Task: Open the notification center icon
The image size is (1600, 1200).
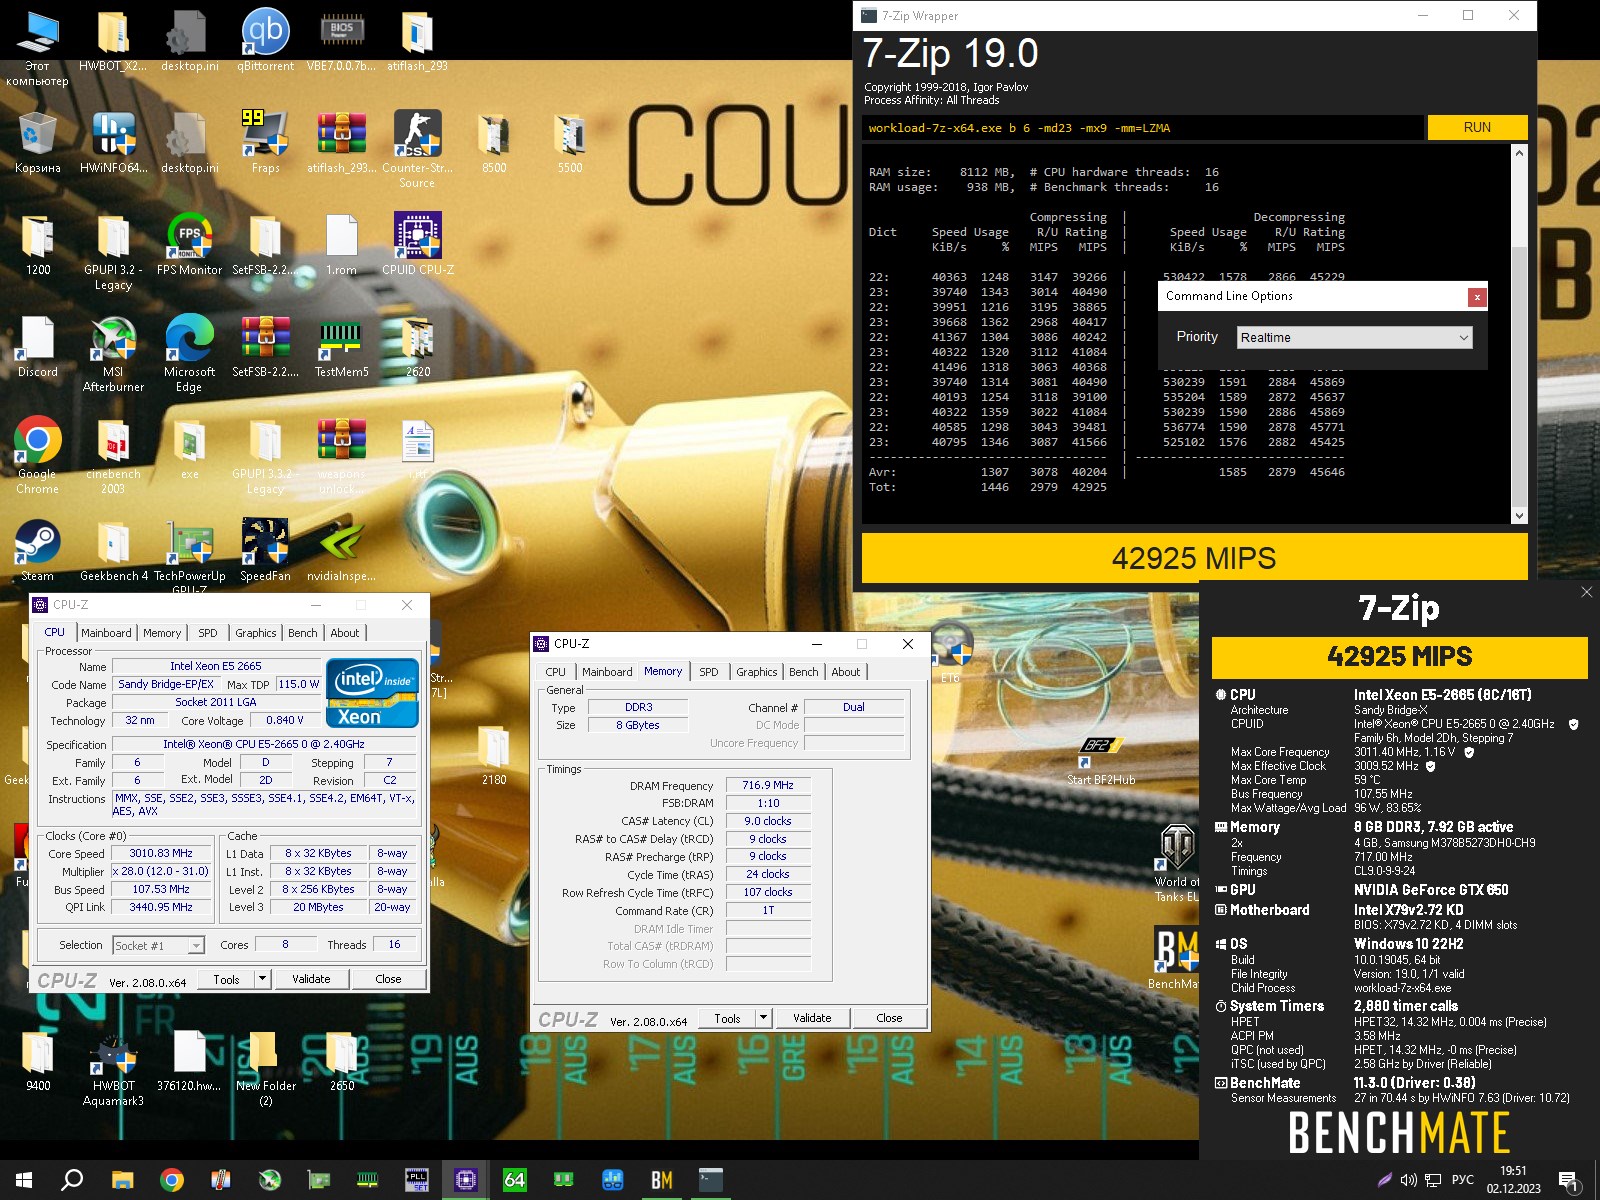Action: 1570,1180
